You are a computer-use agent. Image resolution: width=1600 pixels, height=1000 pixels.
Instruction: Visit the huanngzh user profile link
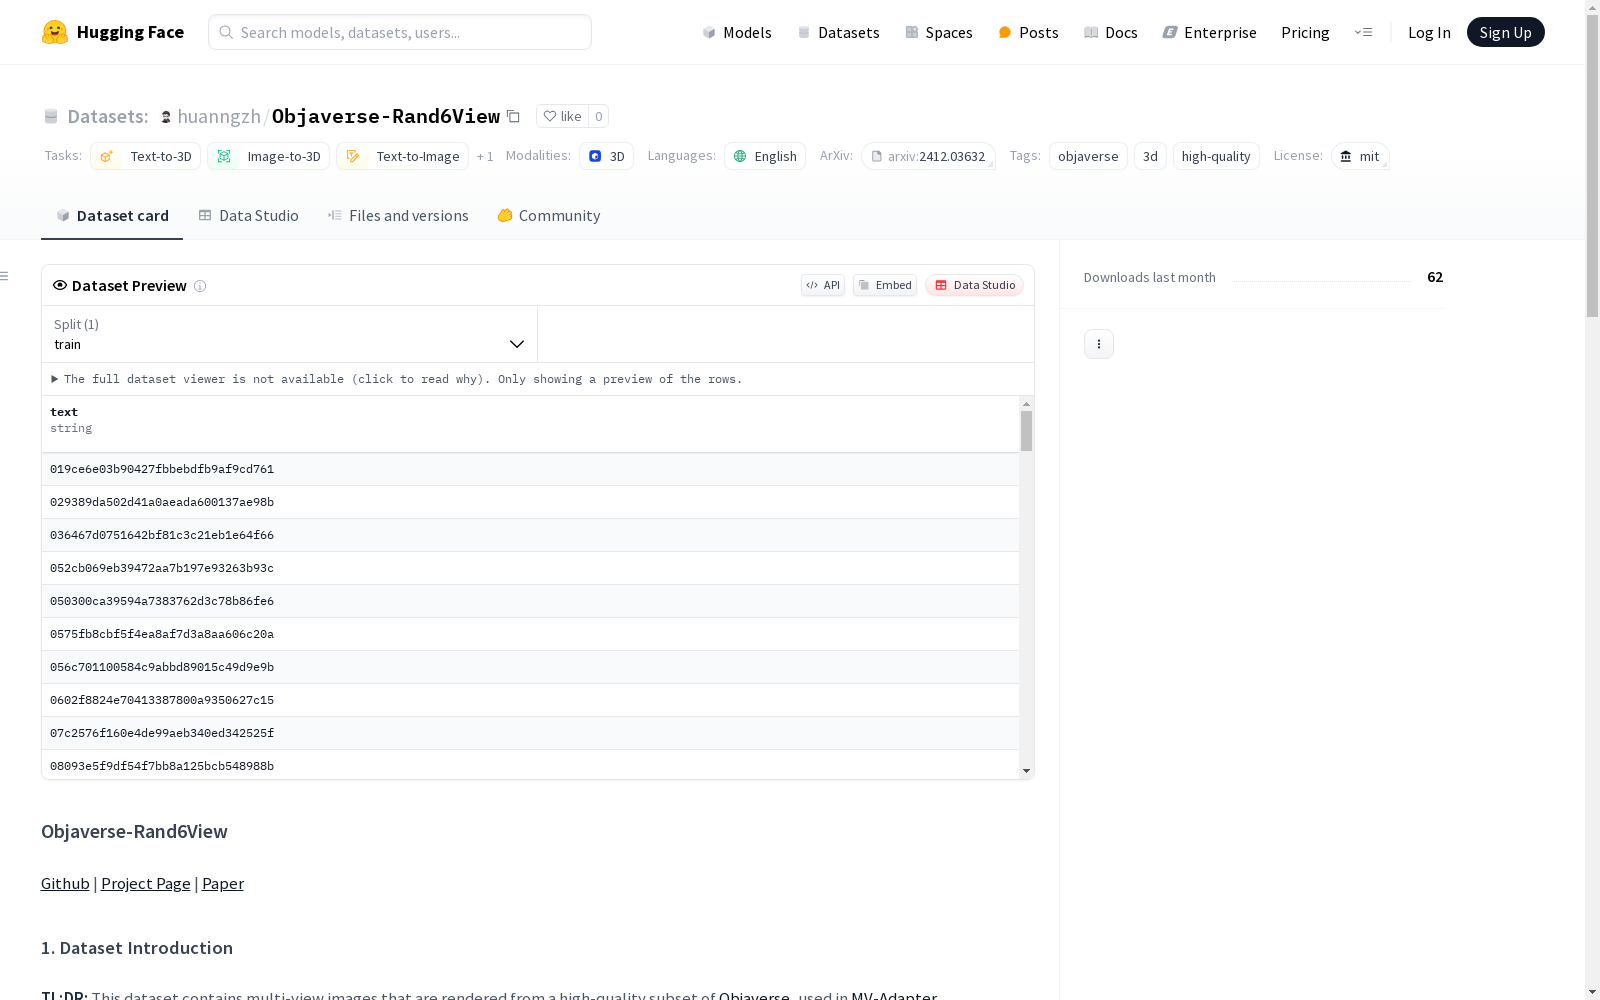[x=219, y=117]
